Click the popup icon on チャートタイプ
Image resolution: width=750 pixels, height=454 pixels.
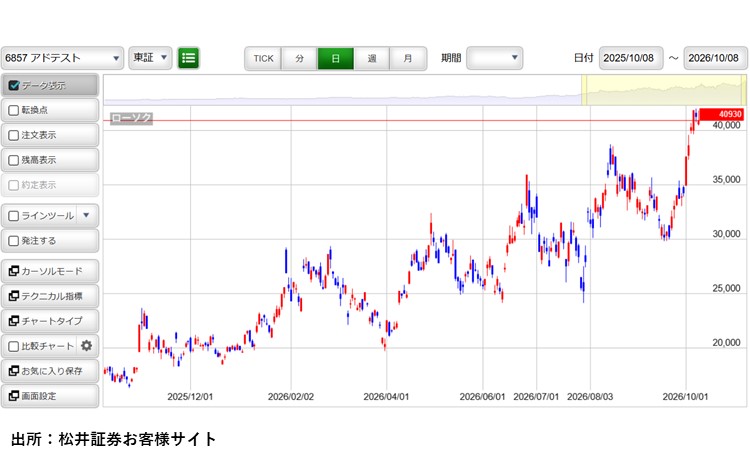pyautogui.click(x=14, y=321)
